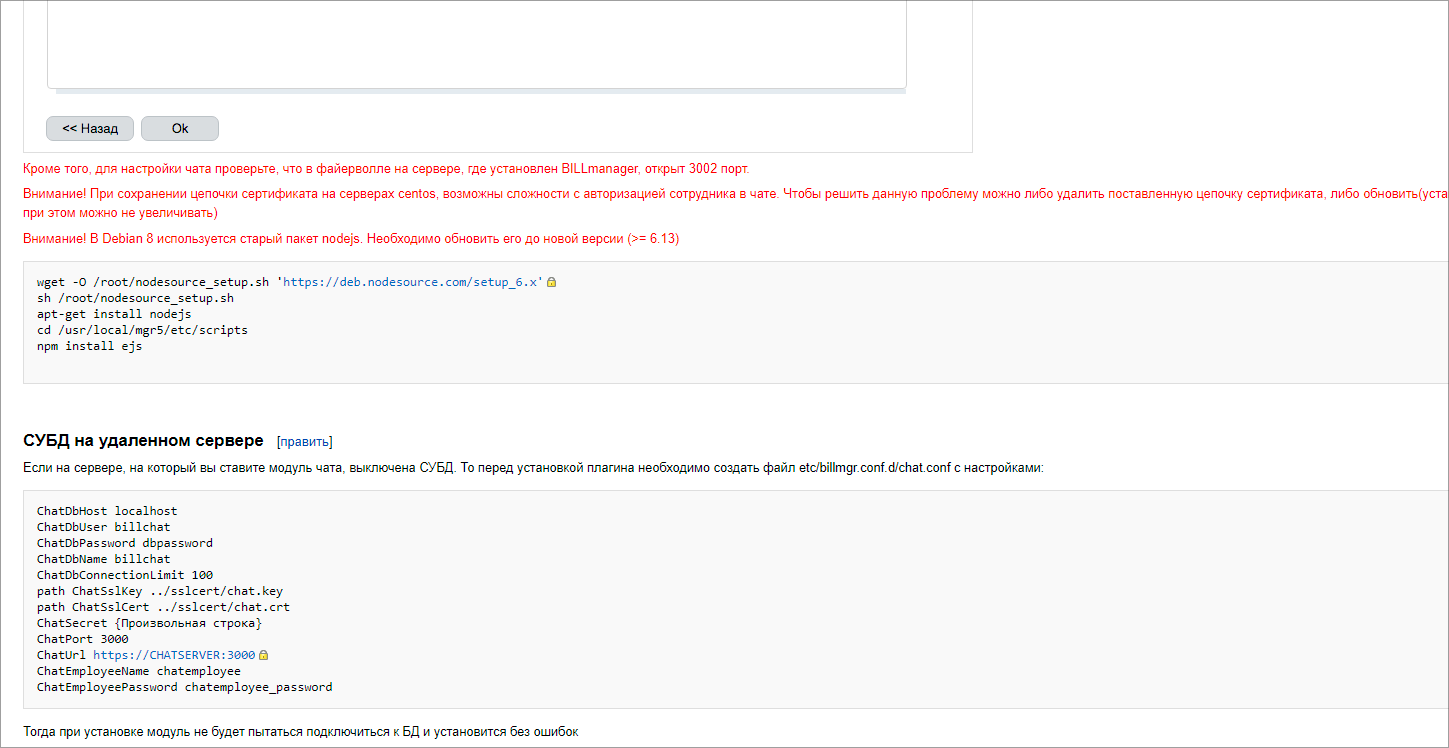Click the line 'sh /root/nodesource_setup.sh'
The height and width of the screenshot is (748, 1449).
(x=135, y=298)
